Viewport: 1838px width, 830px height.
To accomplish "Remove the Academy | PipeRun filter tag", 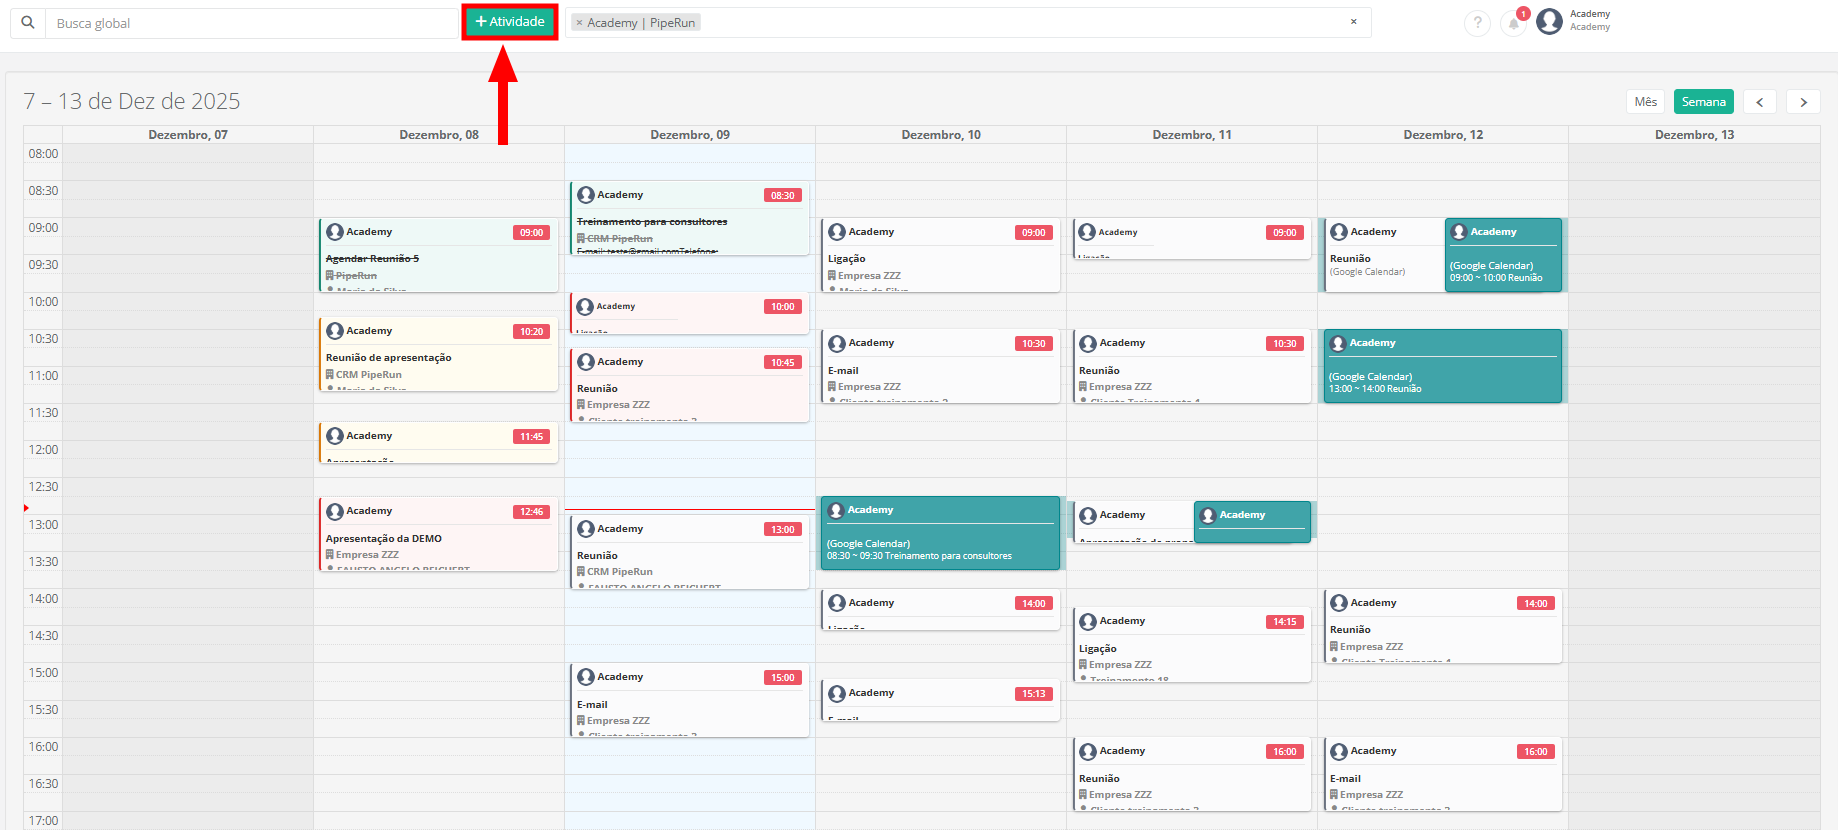I will click(x=579, y=23).
